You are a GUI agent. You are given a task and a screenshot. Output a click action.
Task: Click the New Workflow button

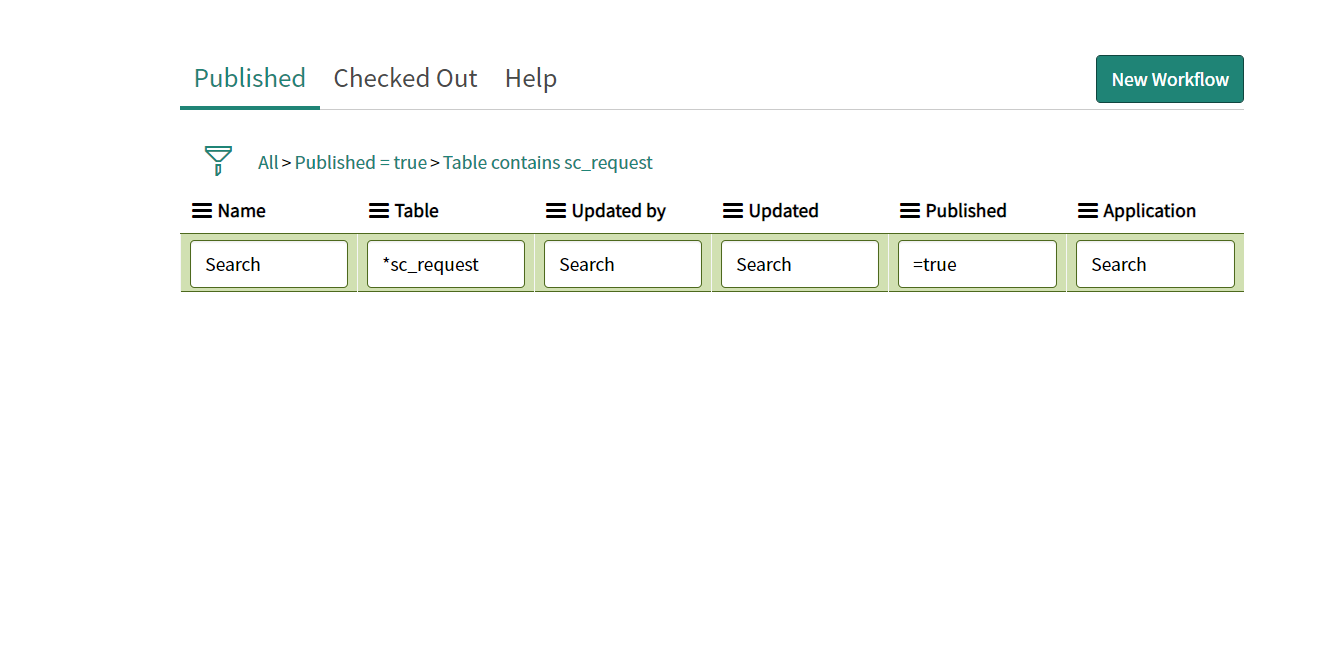coord(1170,79)
